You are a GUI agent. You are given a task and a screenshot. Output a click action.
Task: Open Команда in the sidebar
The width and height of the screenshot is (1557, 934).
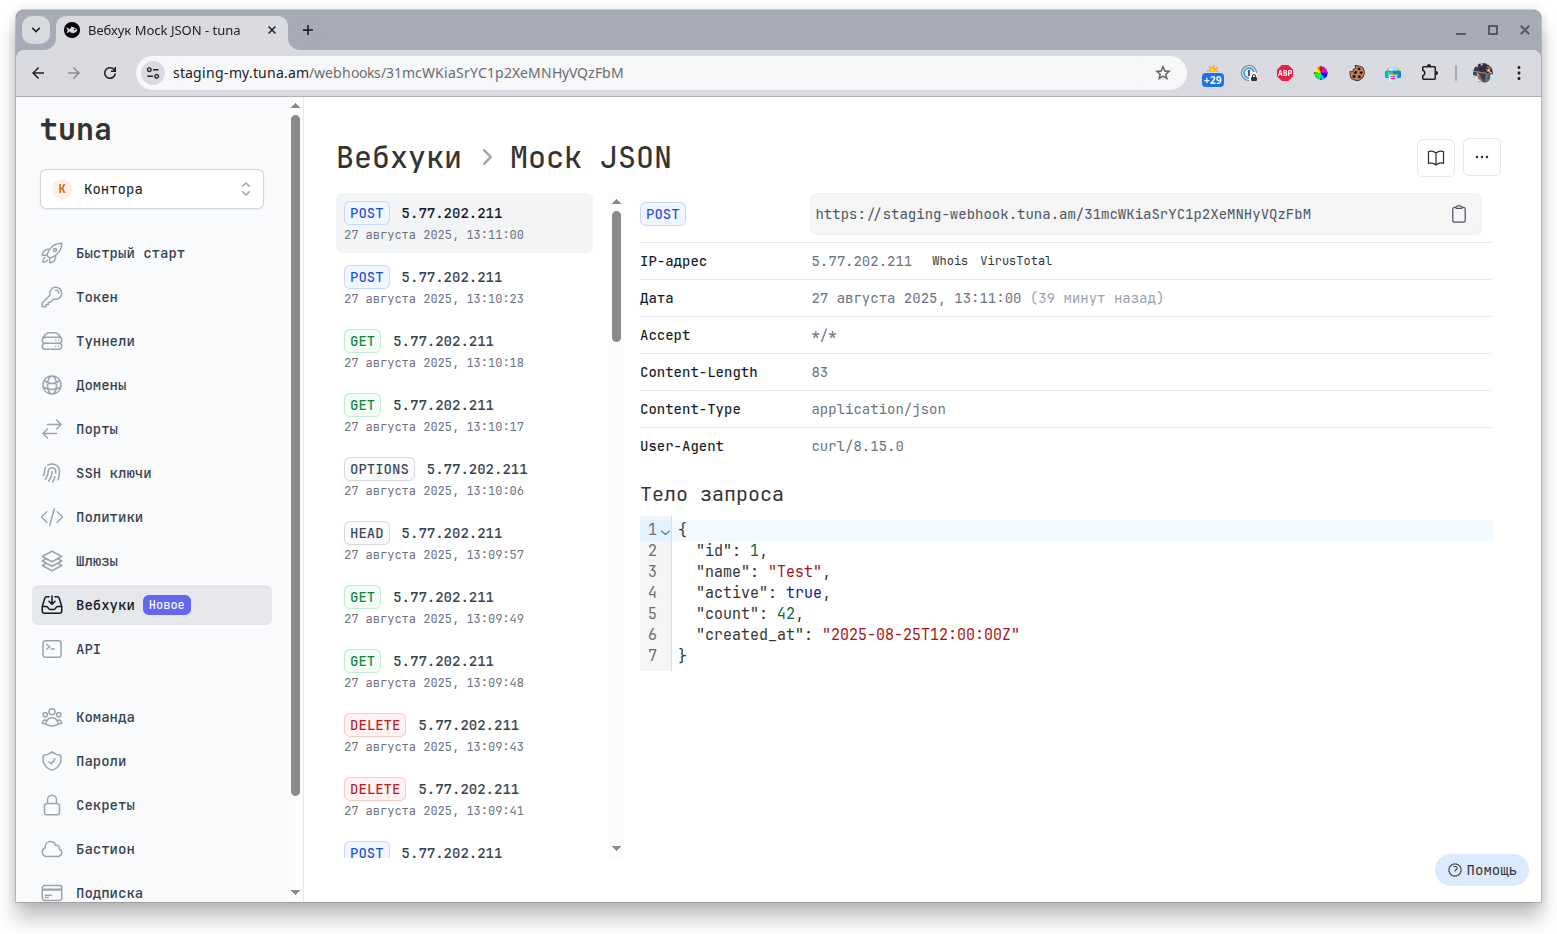pos(152,717)
